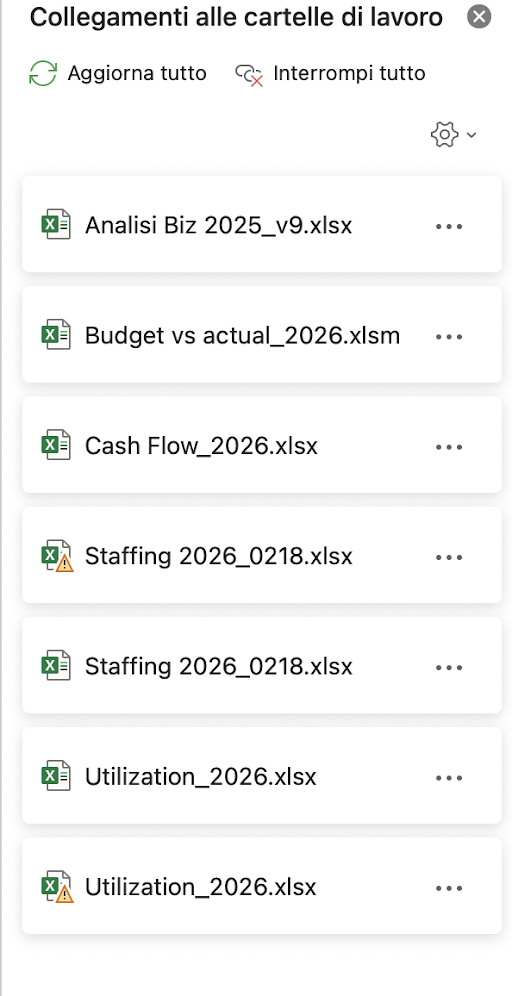Close the Collegamenti alle cartelle di lavoro panel
Viewport: 512px width, 996px height.
pos(479,16)
